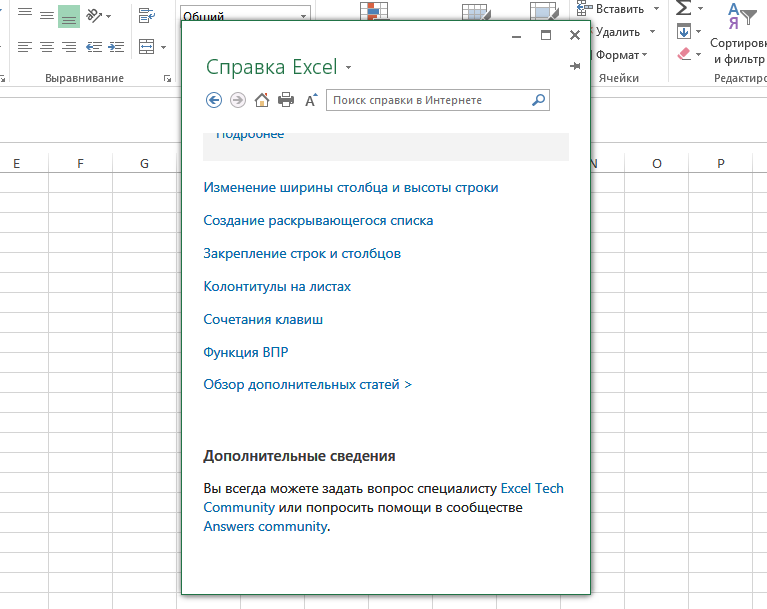Open the Help home page icon
Screen dimensions: 767x609
(262, 100)
